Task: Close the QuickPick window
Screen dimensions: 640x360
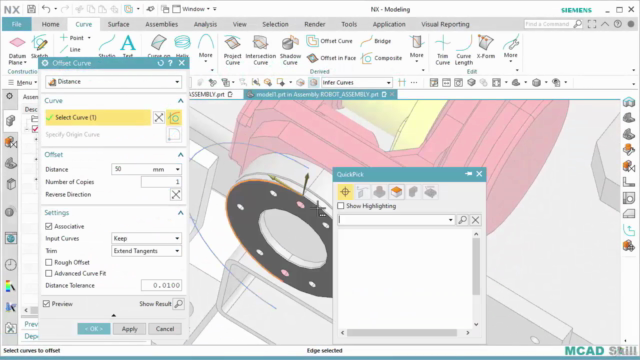Action: click(x=479, y=174)
